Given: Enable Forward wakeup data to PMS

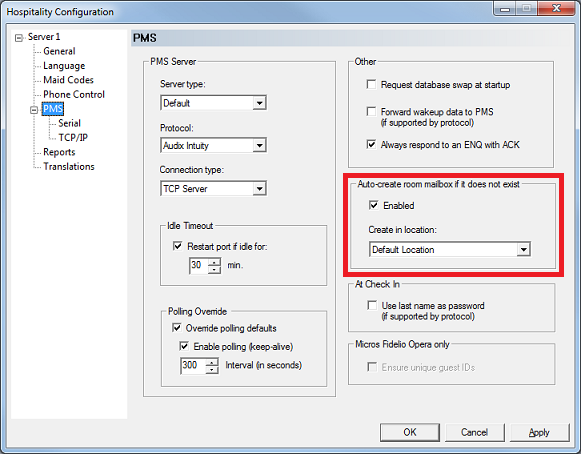Looking at the screenshot, I should 371,111.
